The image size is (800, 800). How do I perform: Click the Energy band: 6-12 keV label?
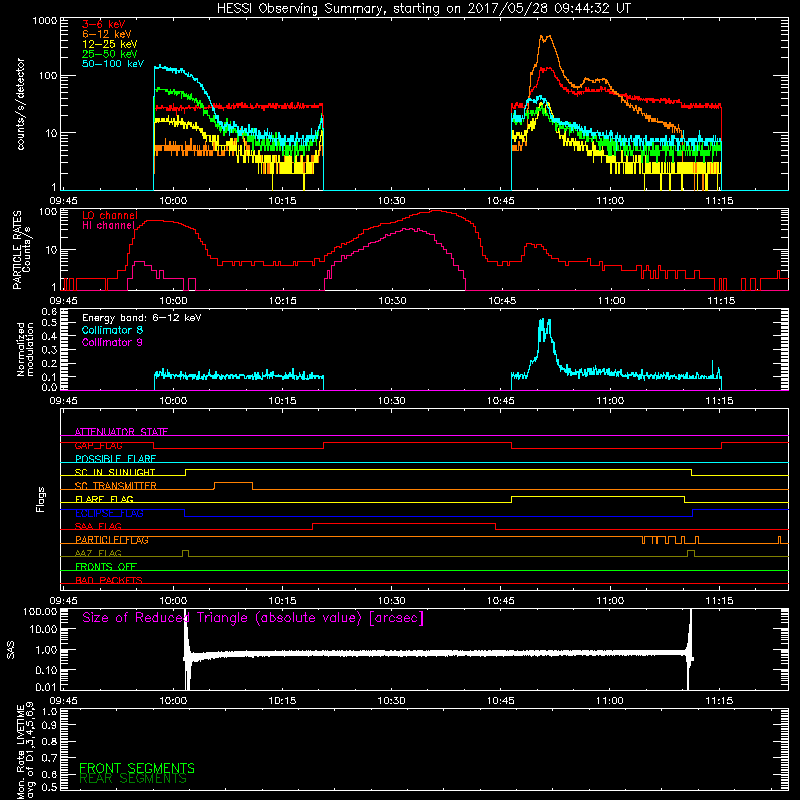tap(142, 318)
